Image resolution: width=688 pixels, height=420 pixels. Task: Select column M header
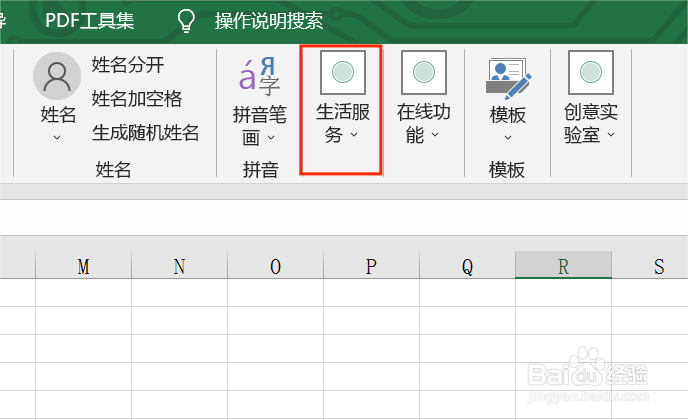pos(83,265)
